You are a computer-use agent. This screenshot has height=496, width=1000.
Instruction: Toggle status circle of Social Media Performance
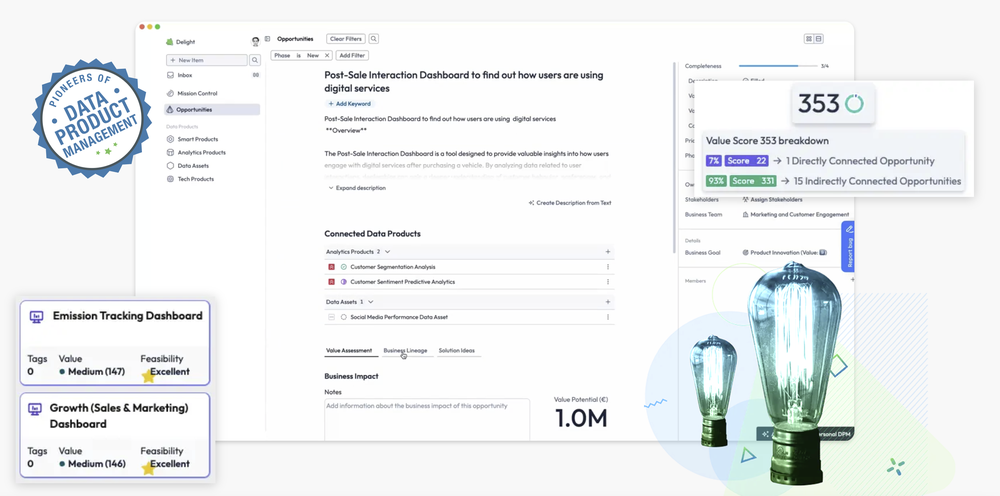(x=344, y=317)
